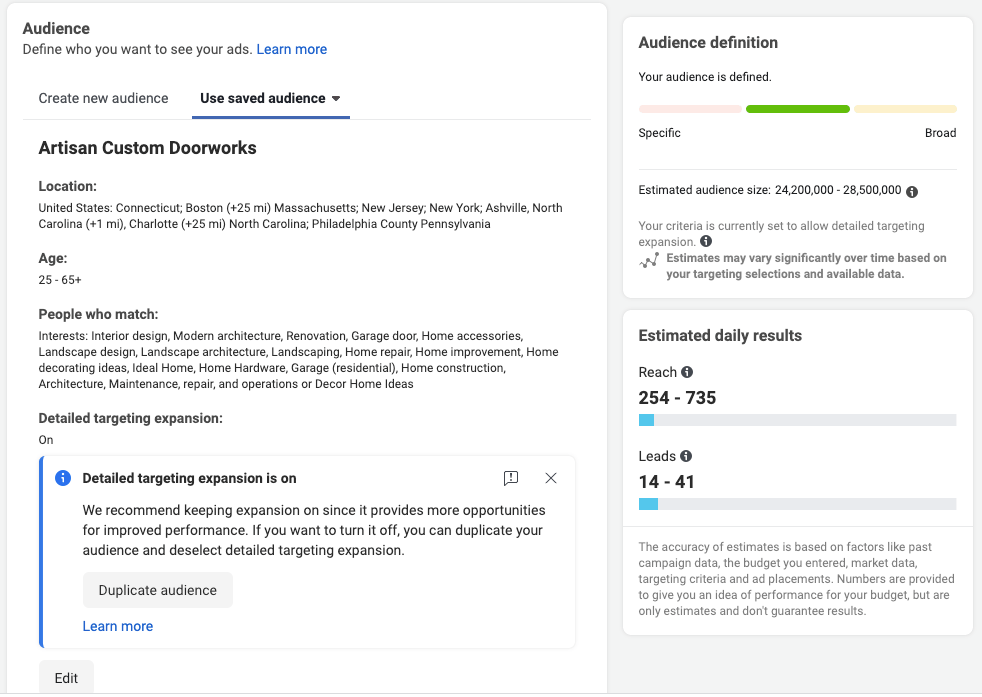This screenshot has height=697, width=982.
Task: Click the info icon next to Reach
Action: 685,372
